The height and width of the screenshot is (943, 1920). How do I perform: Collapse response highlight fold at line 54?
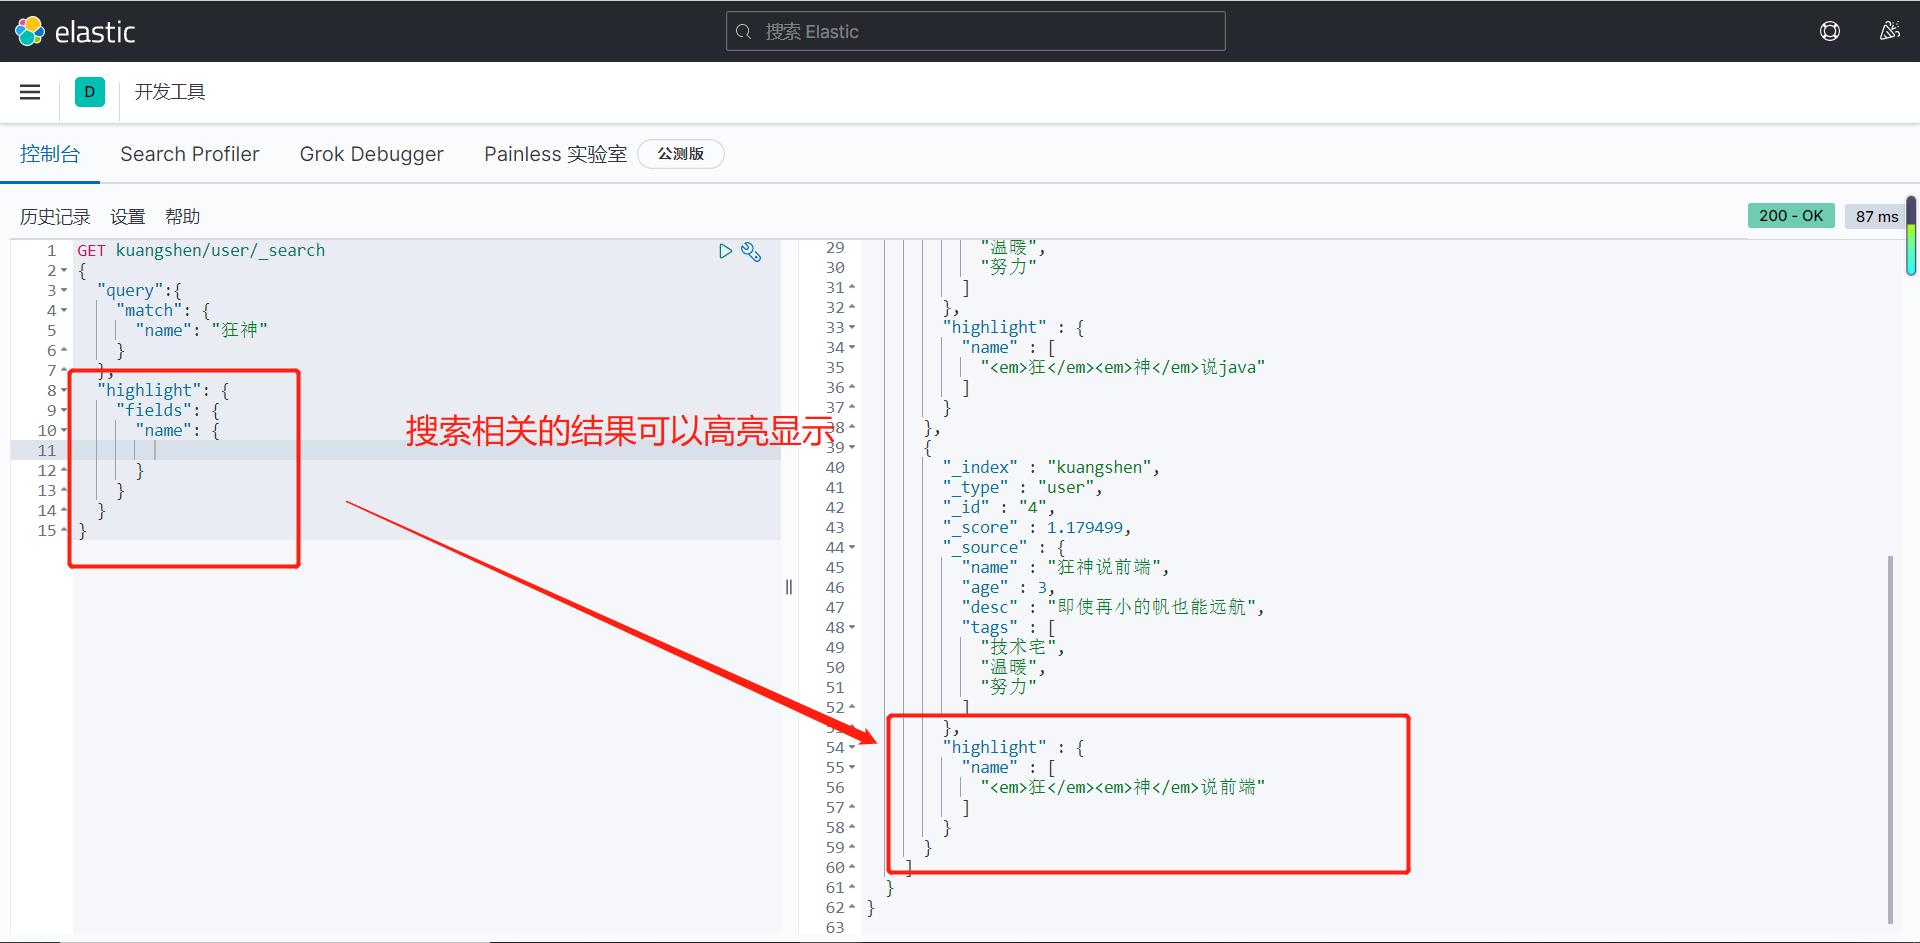852,748
